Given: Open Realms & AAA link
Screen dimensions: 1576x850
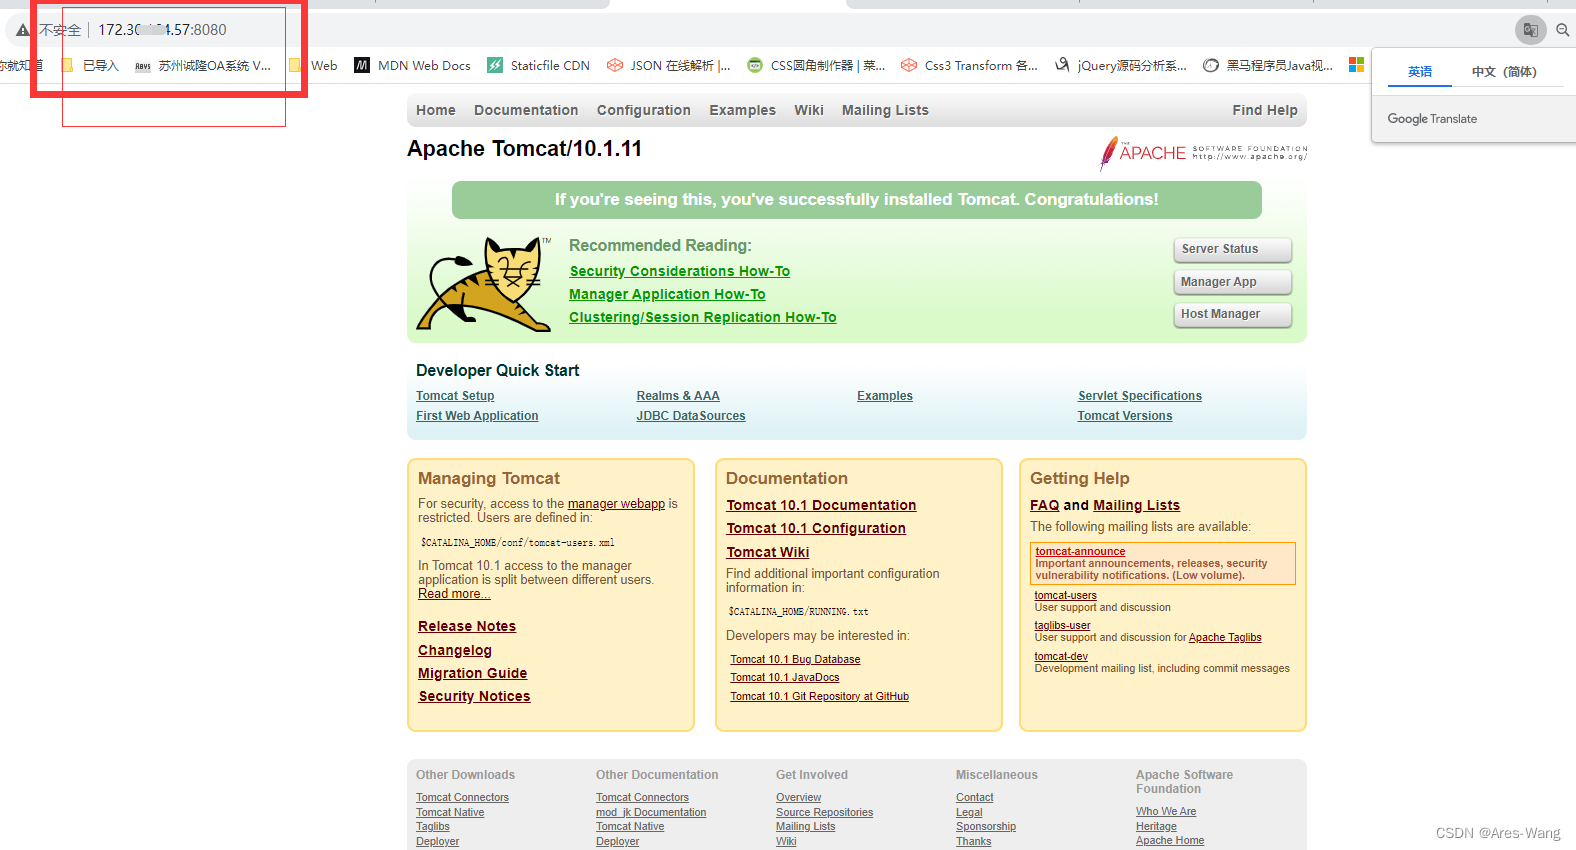Looking at the screenshot, I should click(x=678, y=396).
